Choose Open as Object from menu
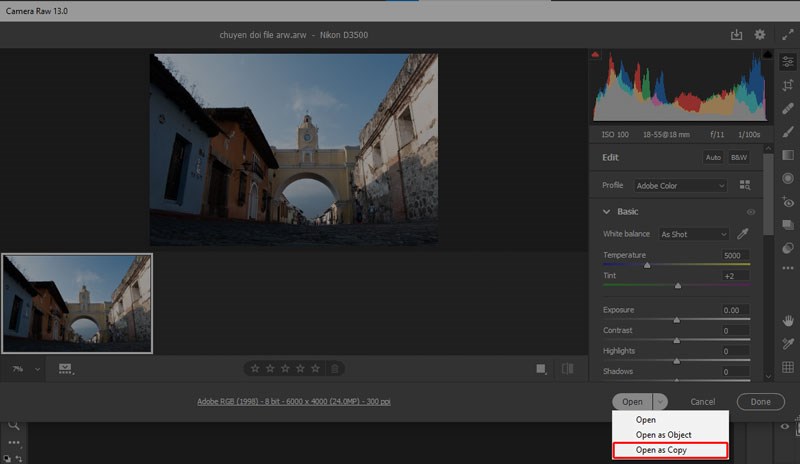The image size is (800, 464). (663, 435)
